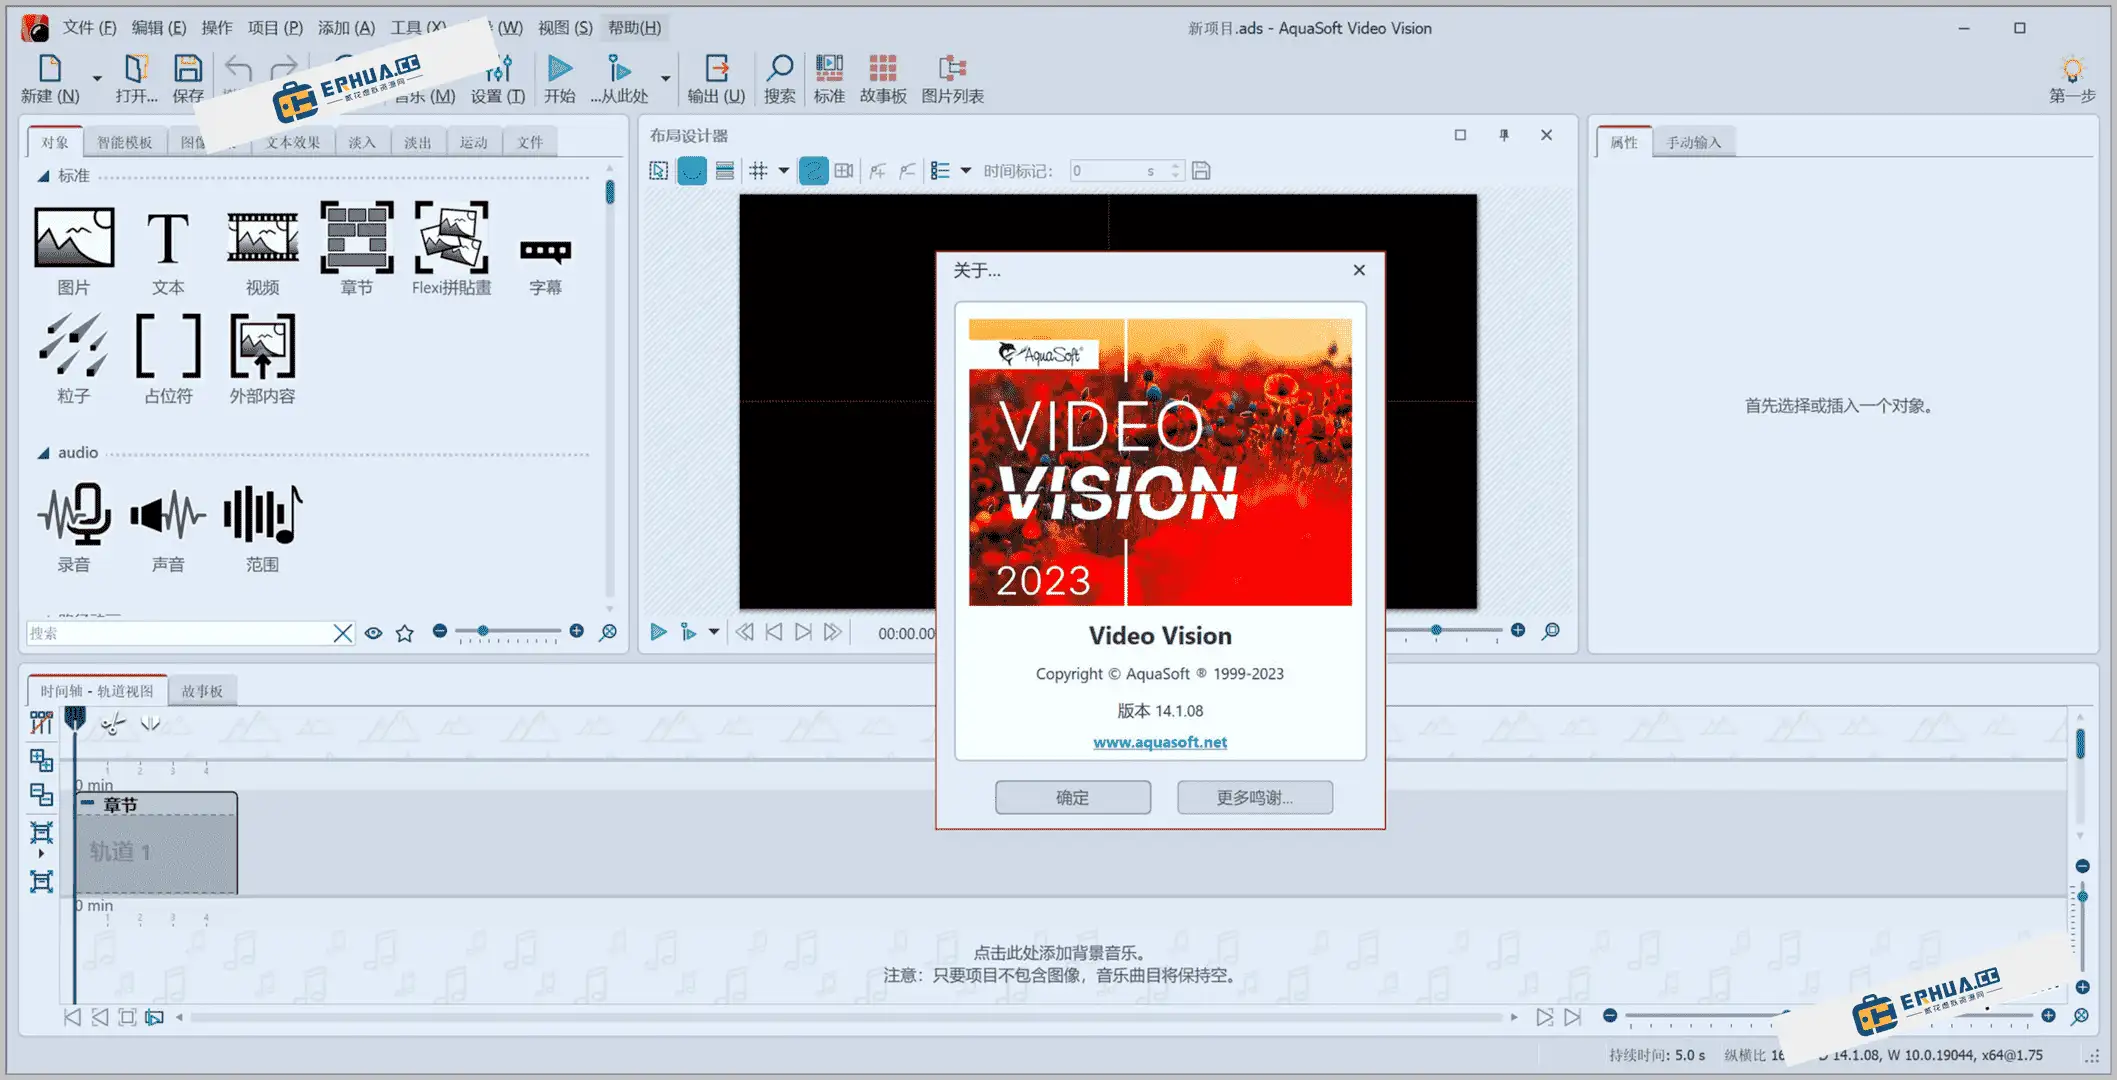This screenshot has width=2117, height=1080.
Task: Adjust the timeline horizontal zoom slider
Action: [1830, 1016]
